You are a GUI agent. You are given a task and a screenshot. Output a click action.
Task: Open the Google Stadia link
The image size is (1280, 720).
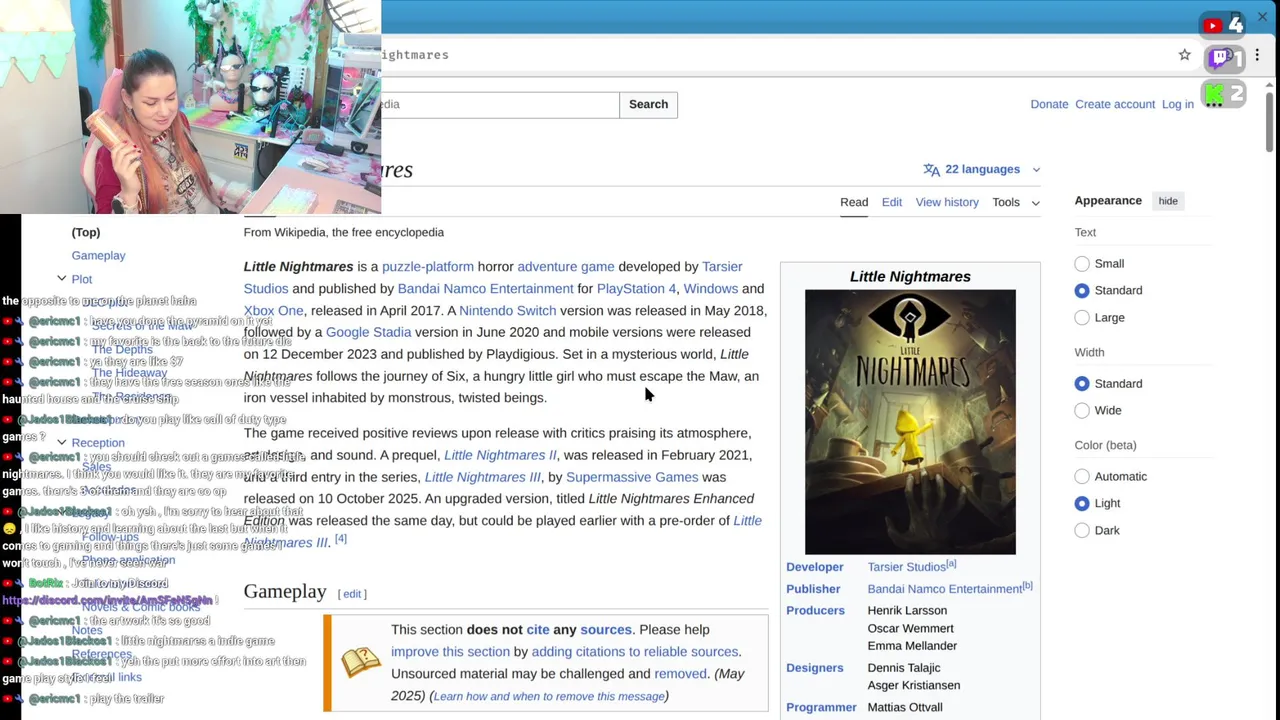368,332
